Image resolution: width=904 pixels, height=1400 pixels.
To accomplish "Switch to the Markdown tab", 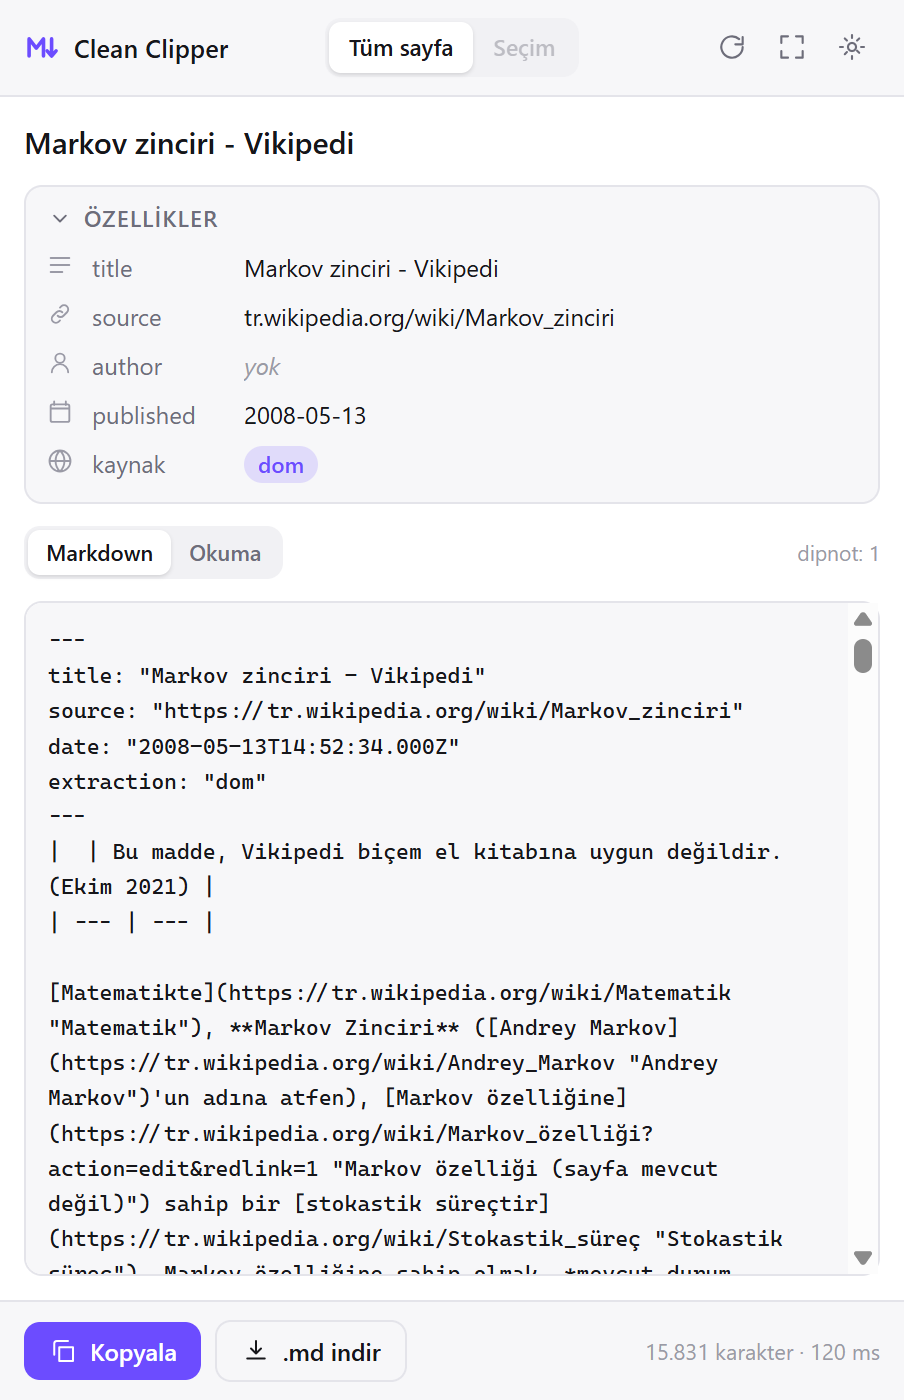I will pos(100,553).
